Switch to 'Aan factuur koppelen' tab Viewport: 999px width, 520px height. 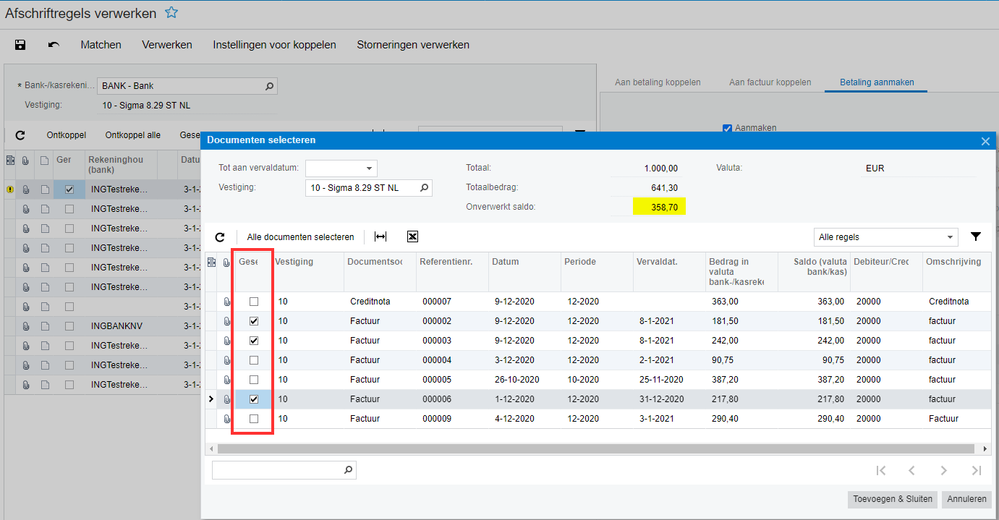[x=769, y=82]
